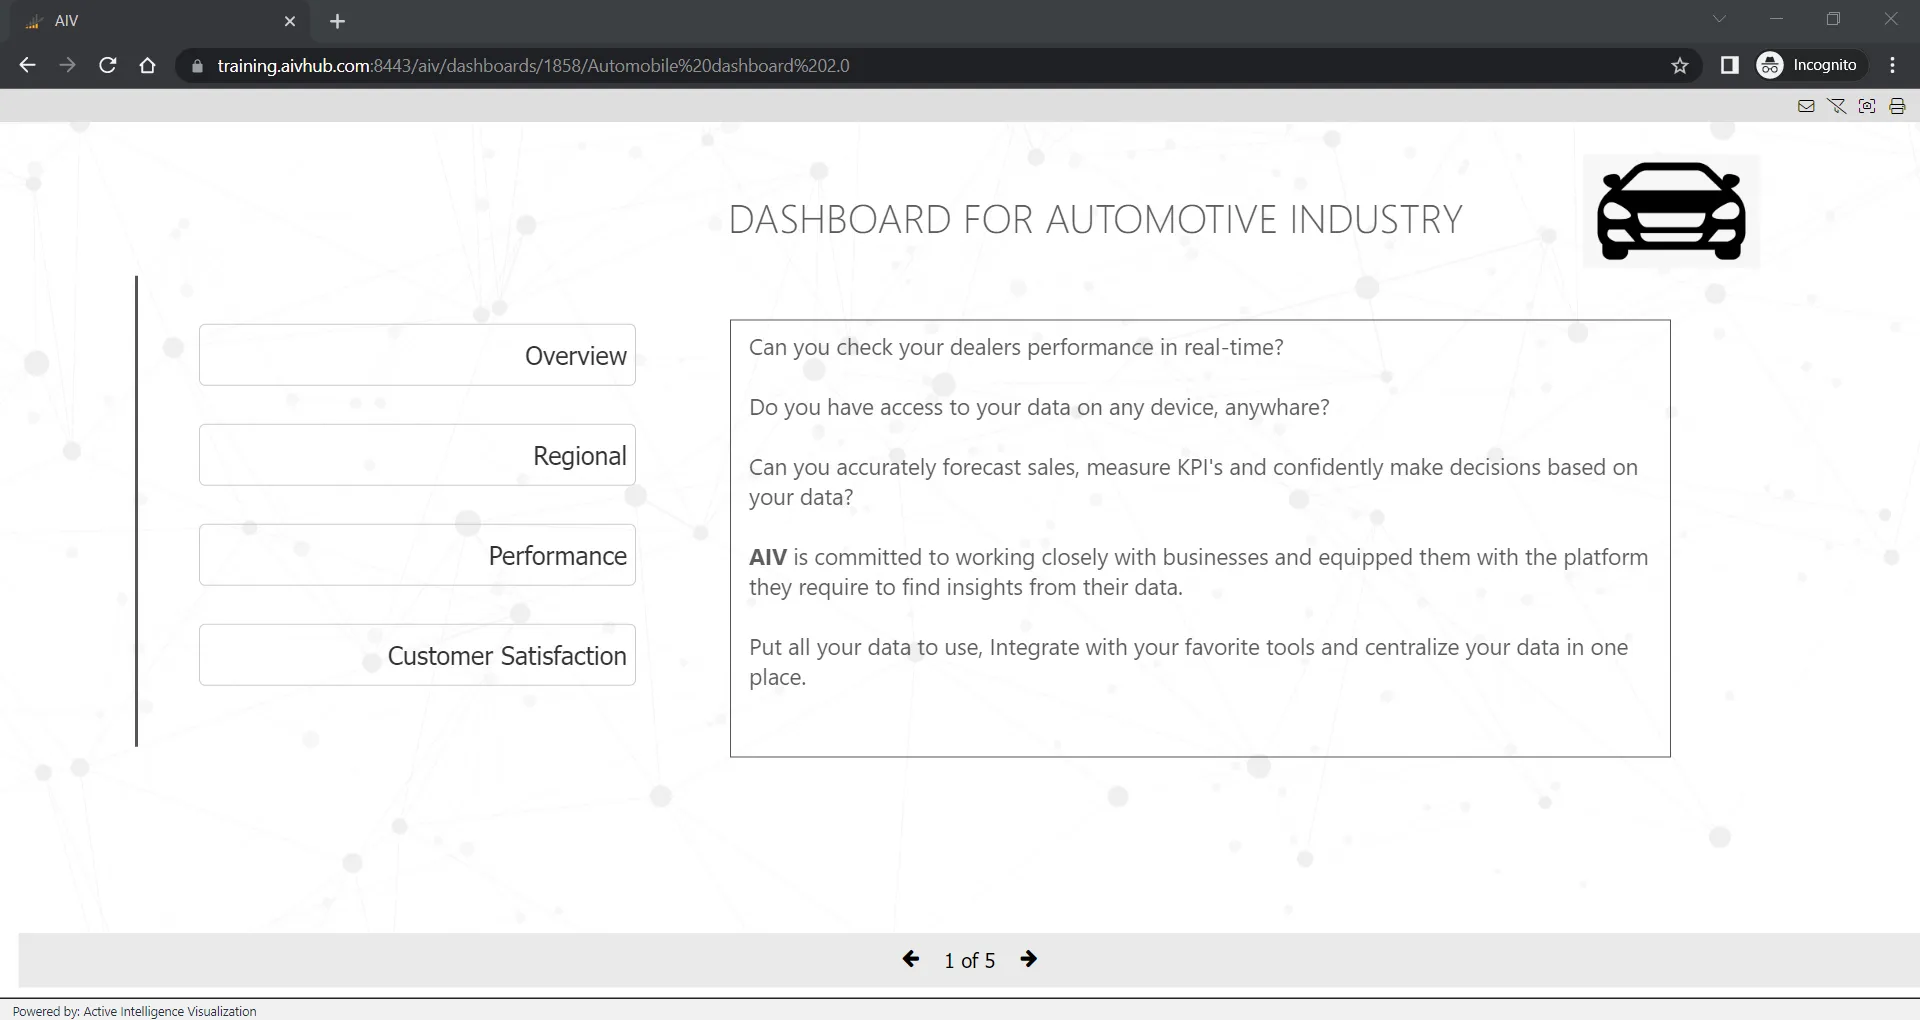Click the email dashboard envelope icon

click(x=1806, y=106)
